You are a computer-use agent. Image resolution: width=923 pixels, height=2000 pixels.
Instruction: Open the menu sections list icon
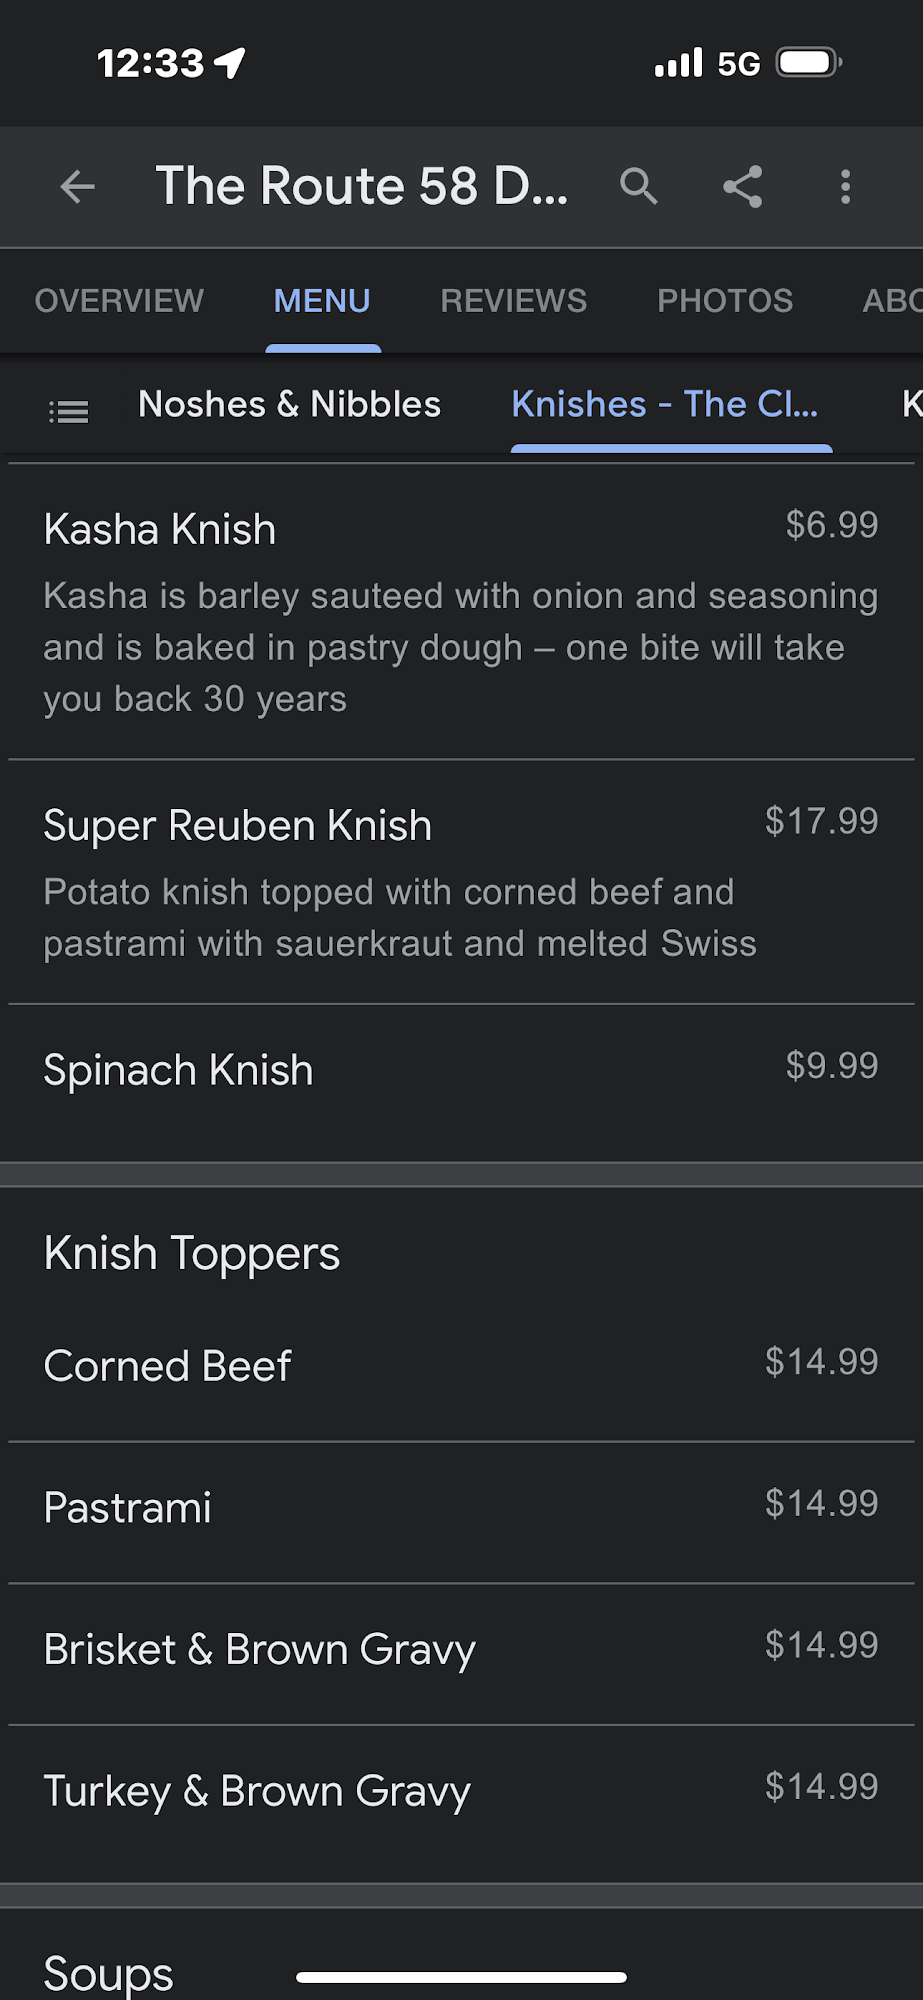[x=69, y=411]
